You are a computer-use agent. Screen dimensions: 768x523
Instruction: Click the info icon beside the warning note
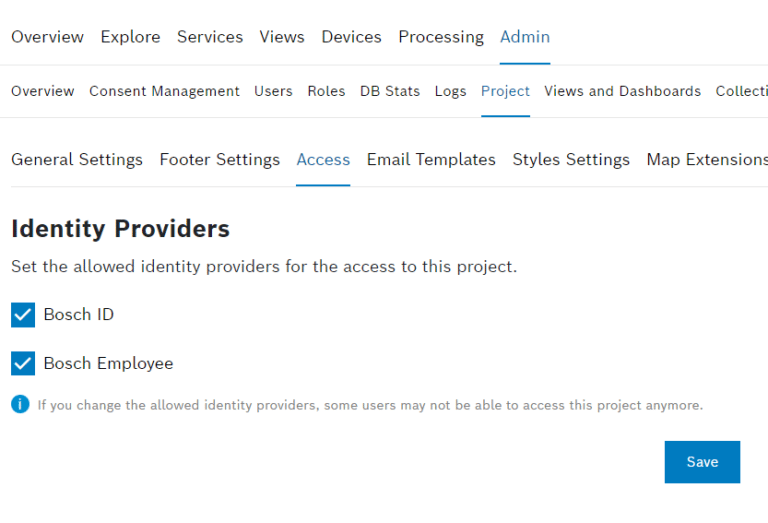tap(20, 405)
